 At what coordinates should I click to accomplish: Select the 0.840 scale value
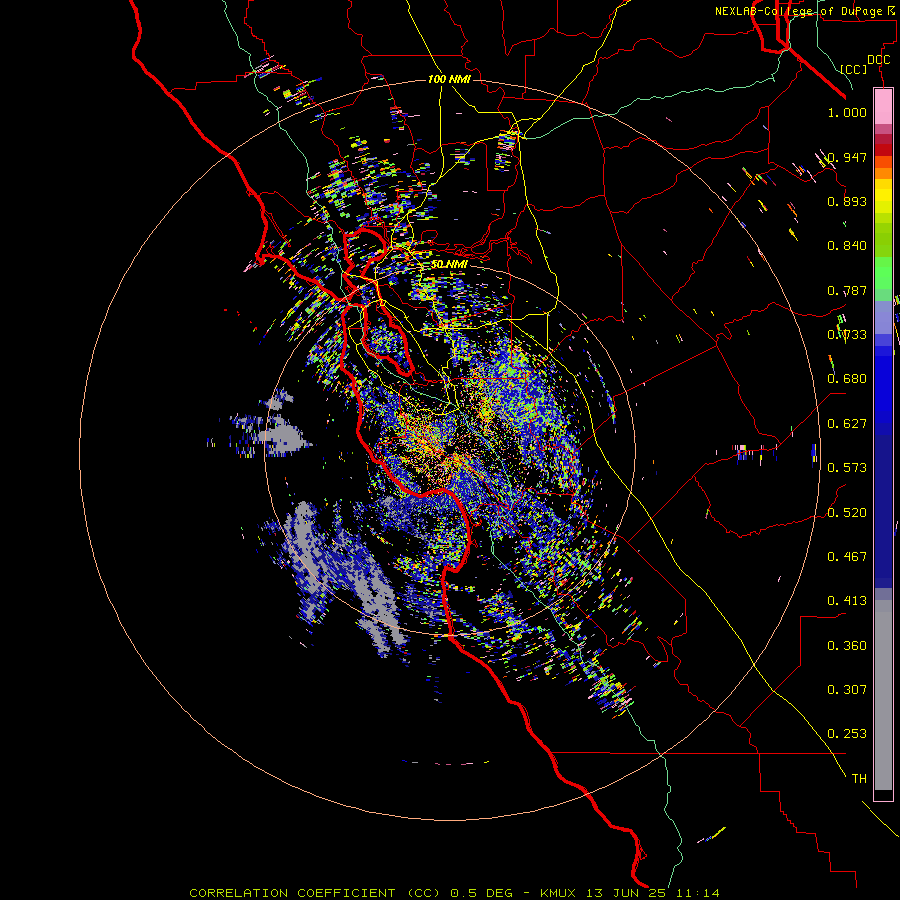point(847,246)
